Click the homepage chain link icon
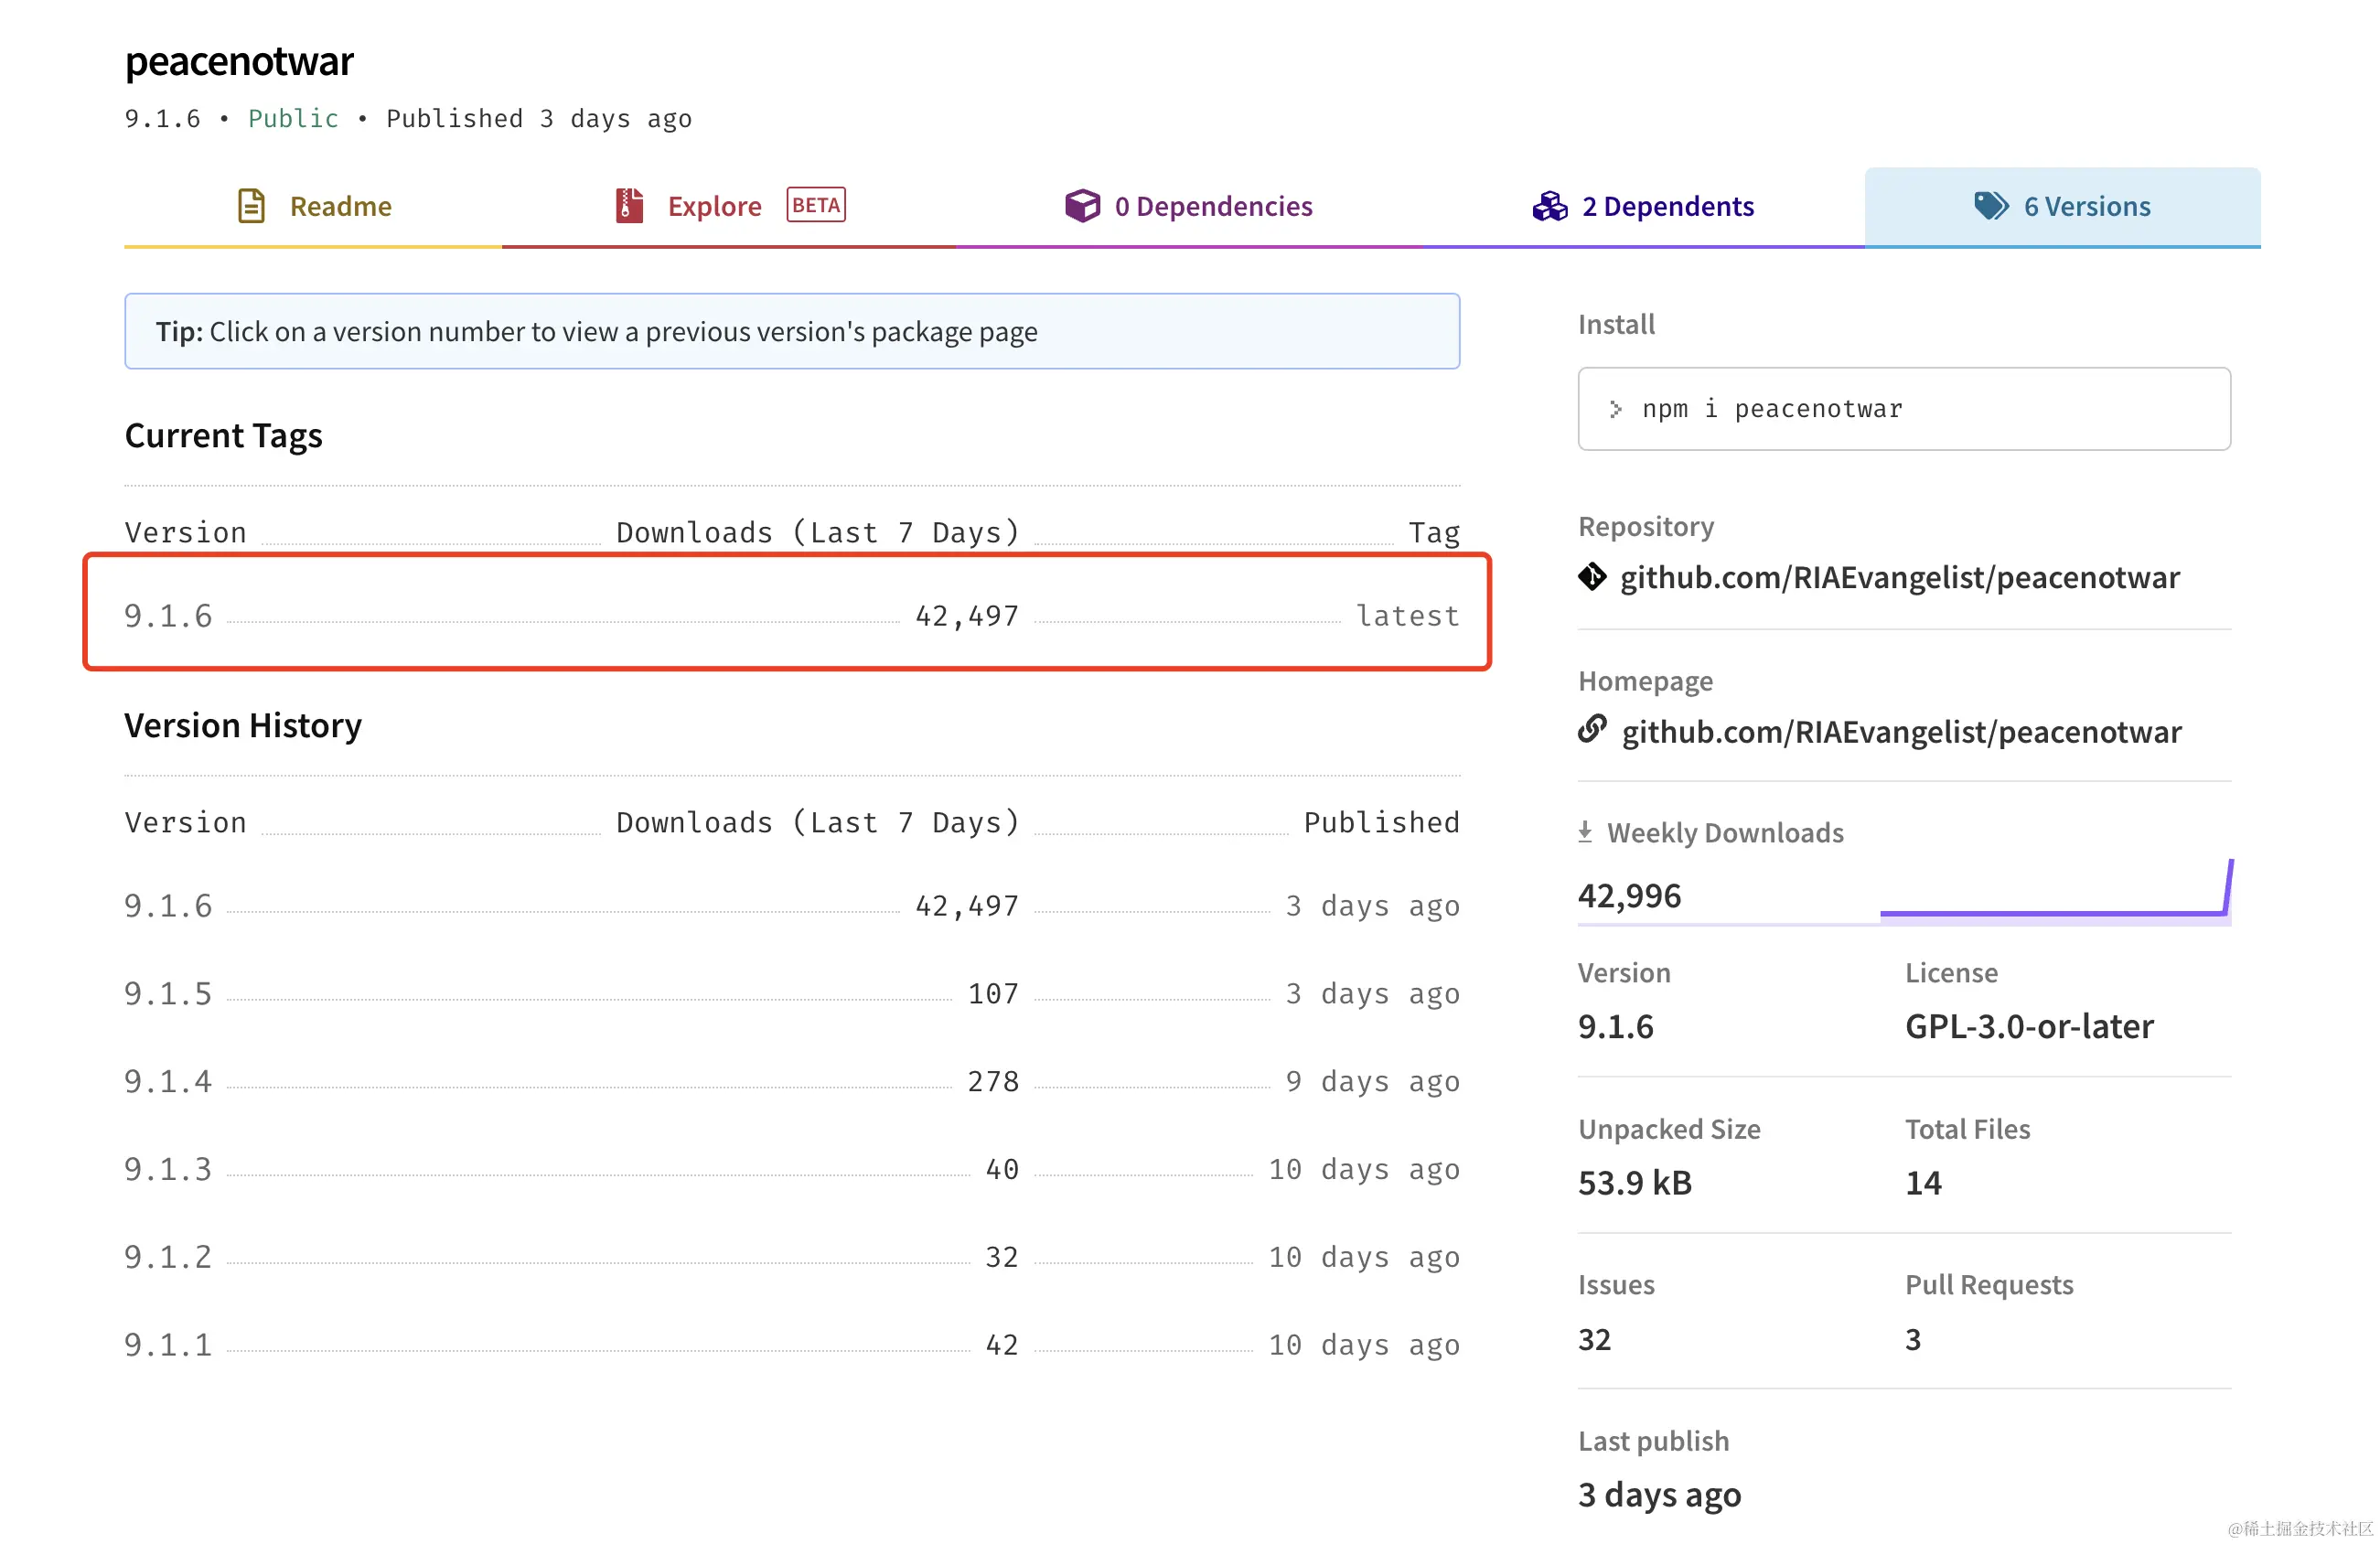 (x=1592, y=730)
